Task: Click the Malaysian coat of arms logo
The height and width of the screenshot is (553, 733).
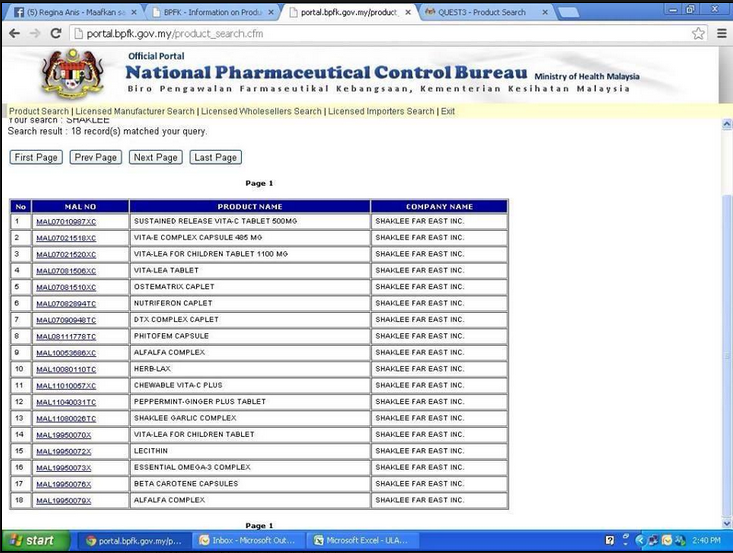Action: (x=72, y=74)
